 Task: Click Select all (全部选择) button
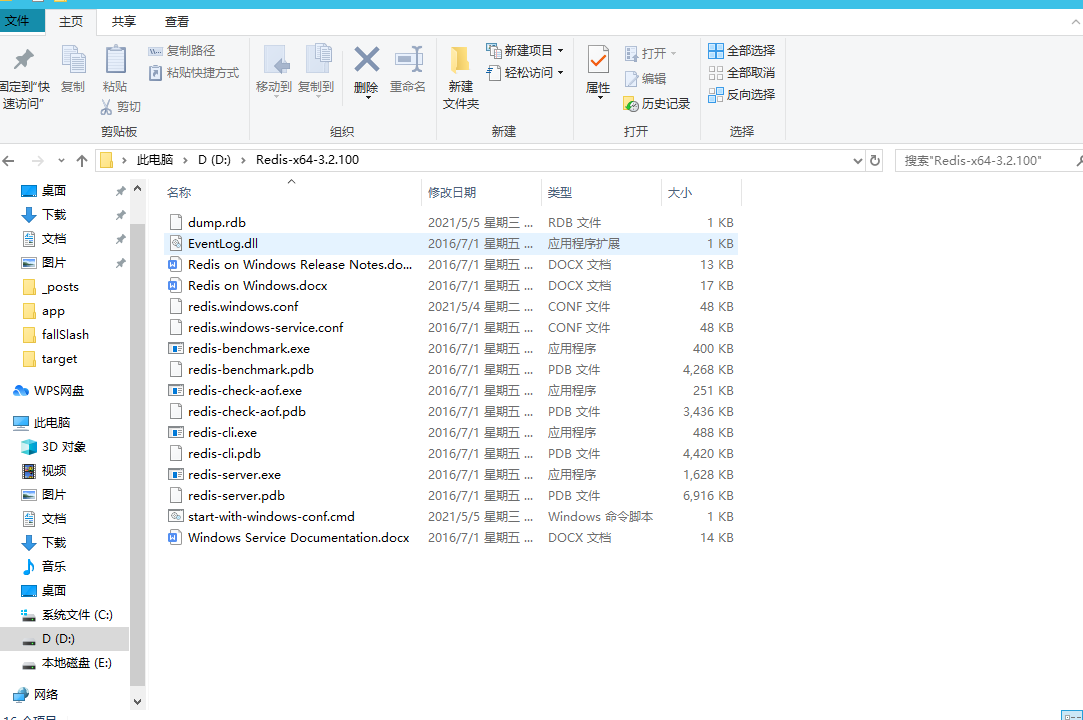point(741,50)
